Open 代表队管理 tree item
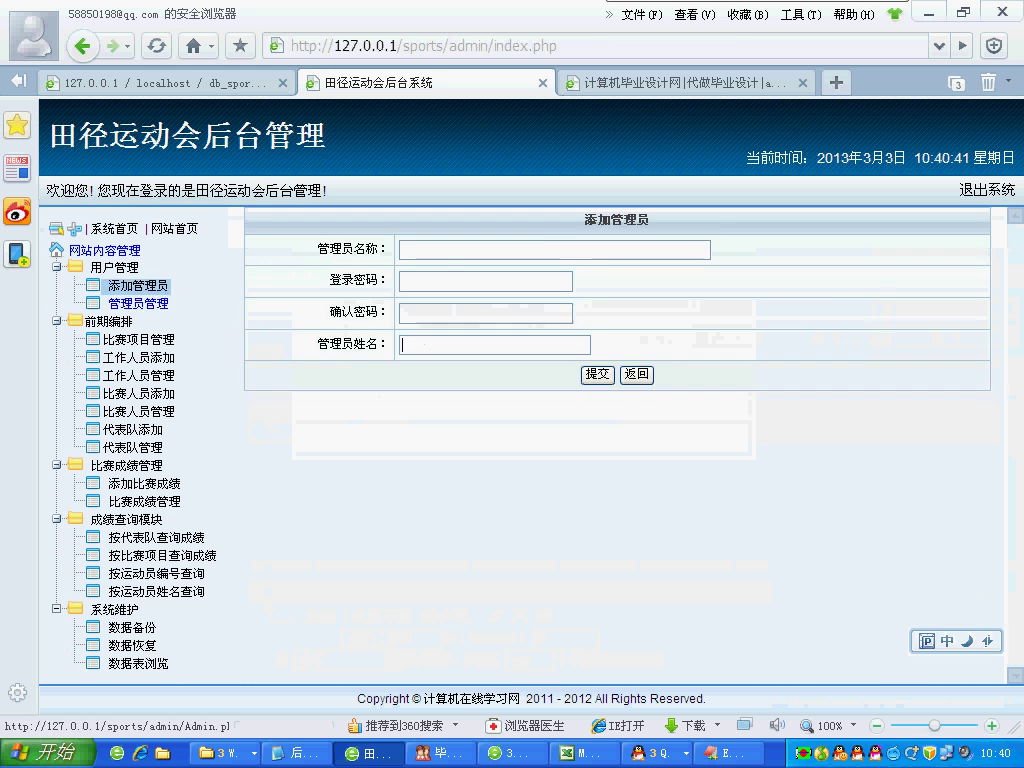The image size is (1024, 768). (x=133, y=448)
